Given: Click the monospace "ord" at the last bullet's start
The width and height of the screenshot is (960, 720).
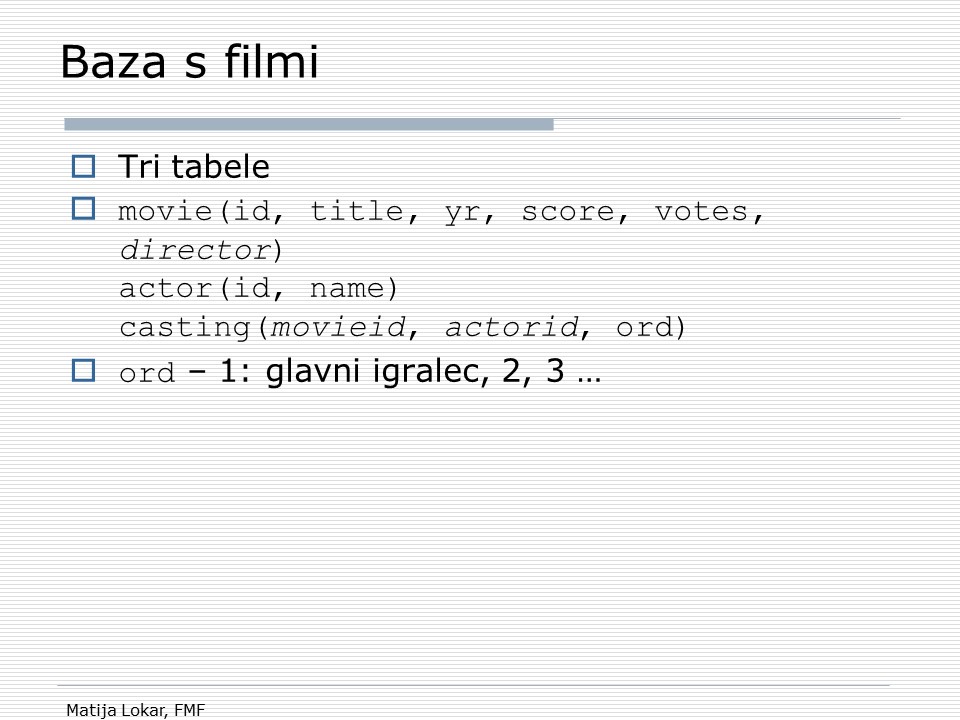Looking at the screenshot, I should click(x=147, y=375).
